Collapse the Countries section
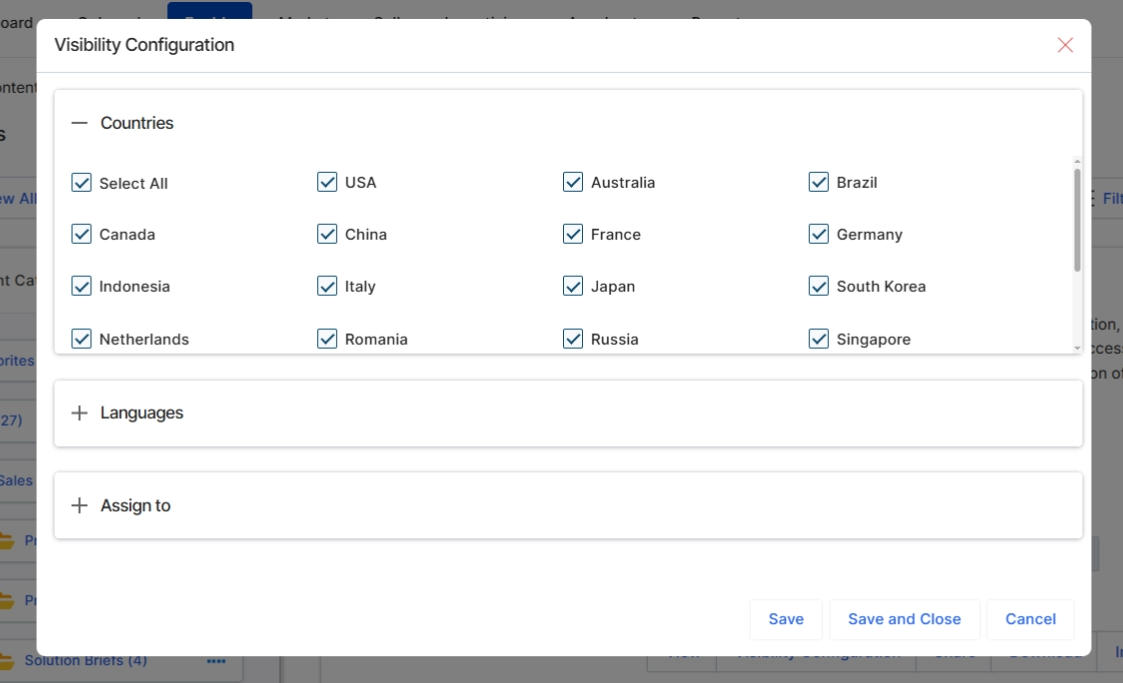Screen dimensions: 1123x683 tap(79, 123)
